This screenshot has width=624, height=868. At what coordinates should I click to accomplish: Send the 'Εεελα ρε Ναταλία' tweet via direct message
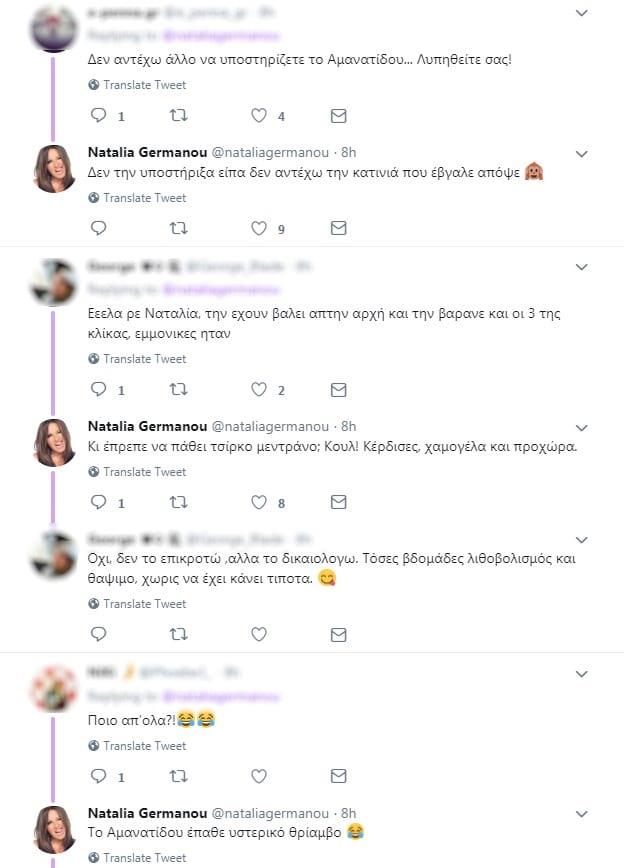pos(338,389)
